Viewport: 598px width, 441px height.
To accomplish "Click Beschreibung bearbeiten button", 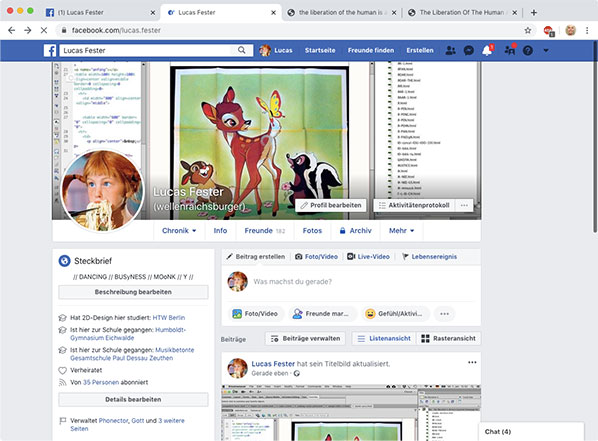I will pos(133,292).
